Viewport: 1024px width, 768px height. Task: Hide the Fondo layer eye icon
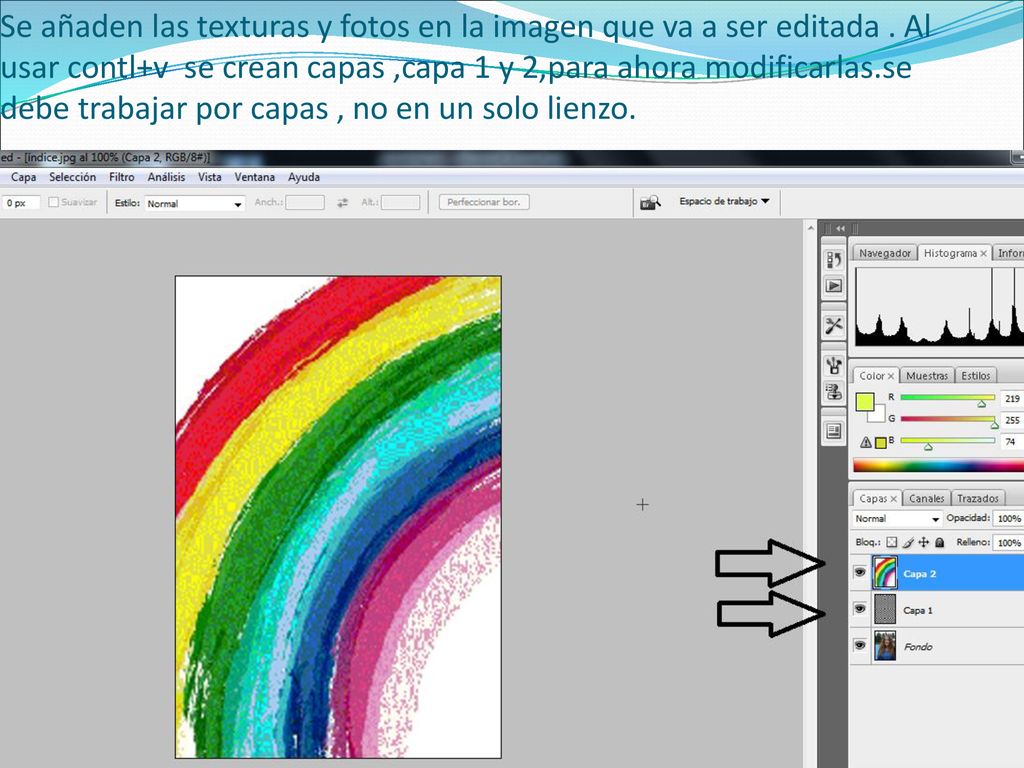tap(860, 645)
